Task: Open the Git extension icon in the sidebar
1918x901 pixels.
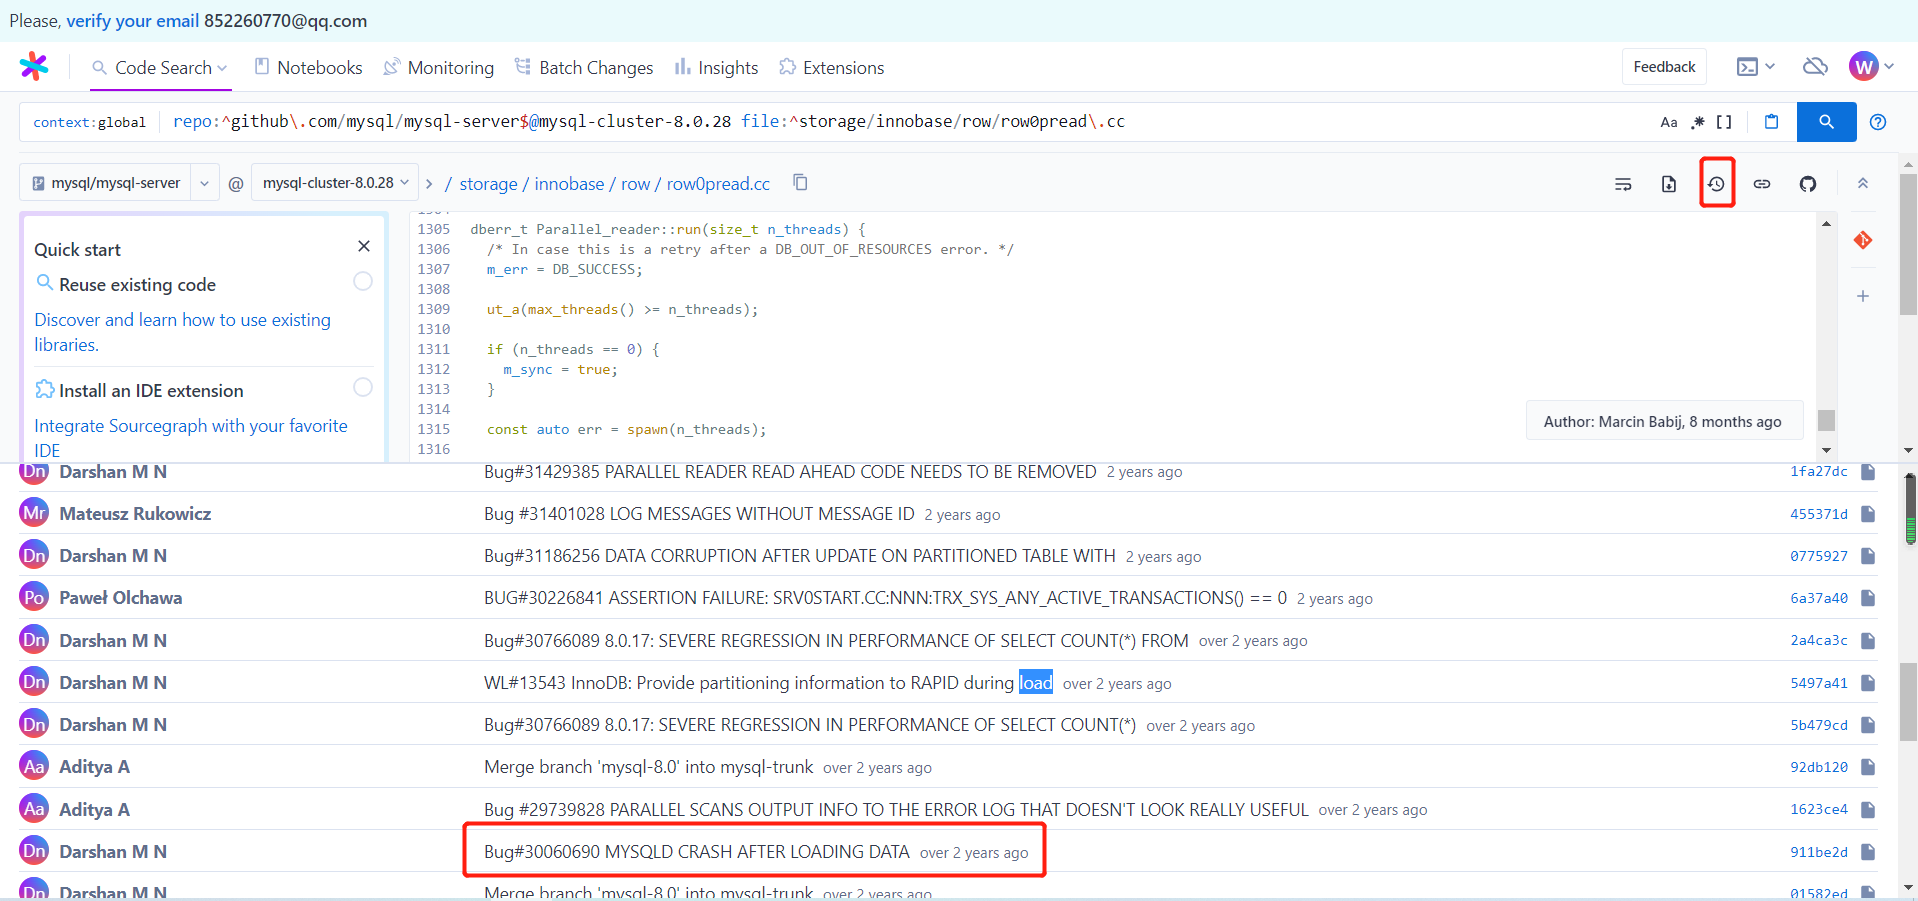Action: tap(1863, 240)
